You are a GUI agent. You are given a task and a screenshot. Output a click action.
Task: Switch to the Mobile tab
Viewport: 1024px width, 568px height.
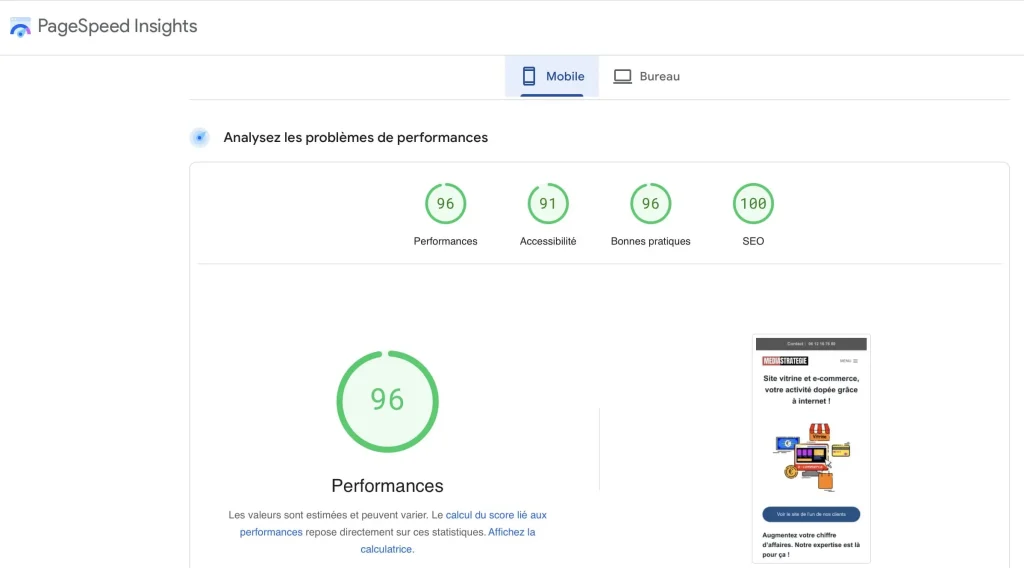(x=552, y=76)
